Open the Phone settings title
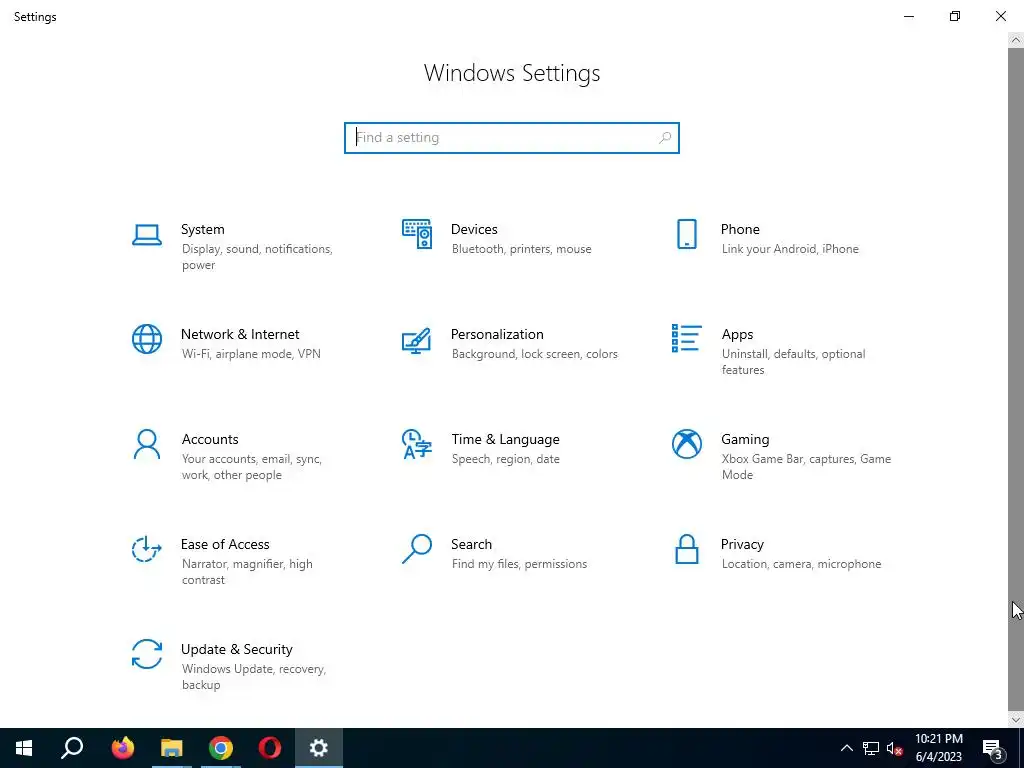The image size is (1024, 768). click(x=740, y=229)
